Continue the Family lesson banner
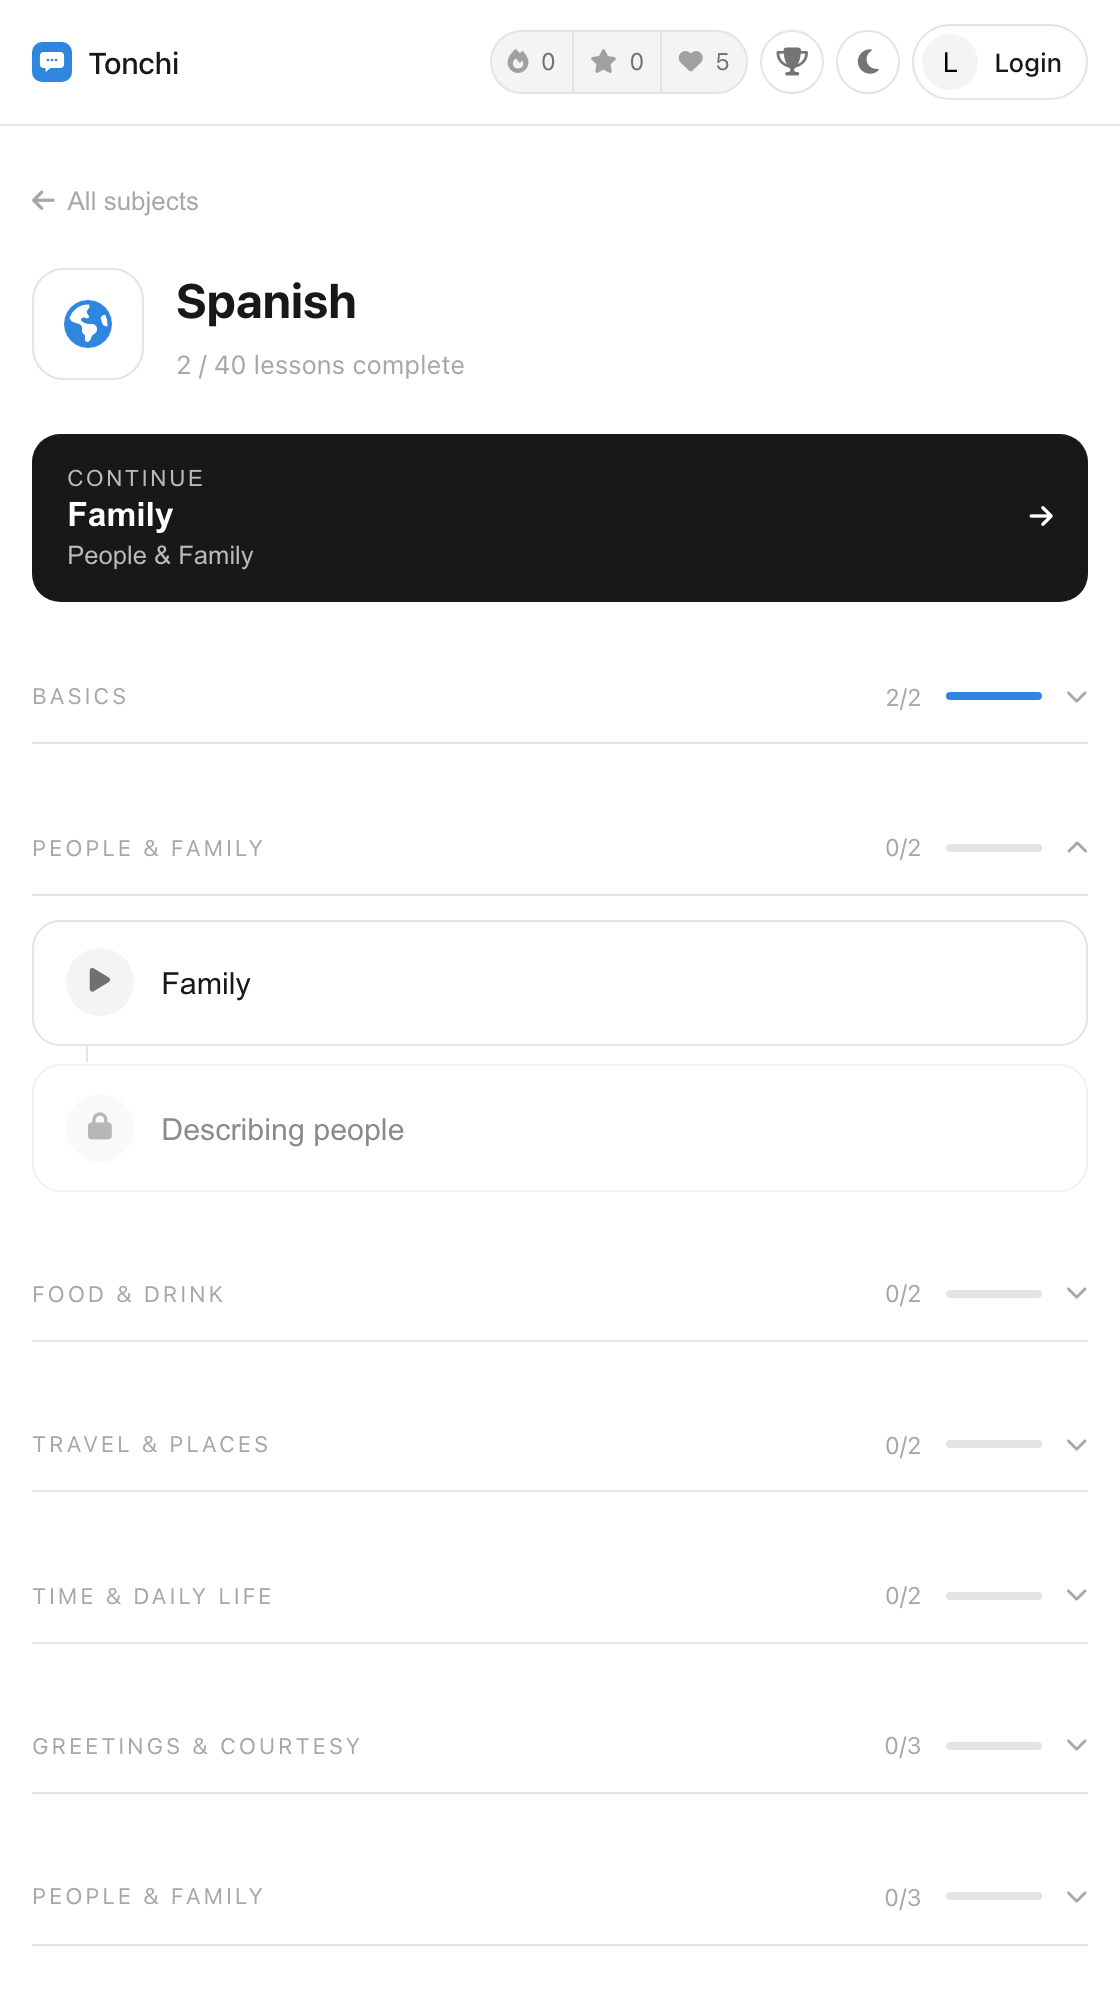 [x=560, y=518]
